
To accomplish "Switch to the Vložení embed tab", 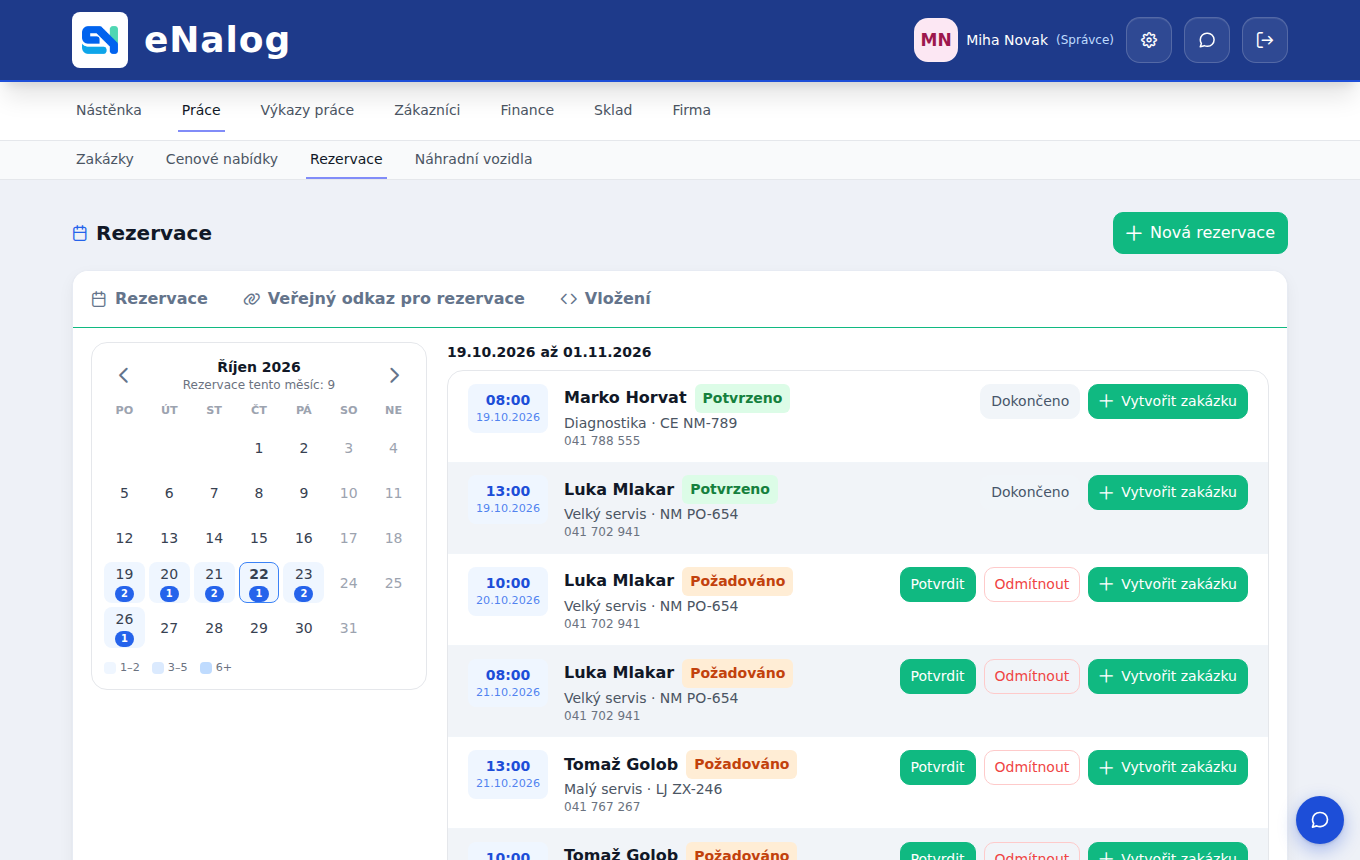I will (606, 299).
